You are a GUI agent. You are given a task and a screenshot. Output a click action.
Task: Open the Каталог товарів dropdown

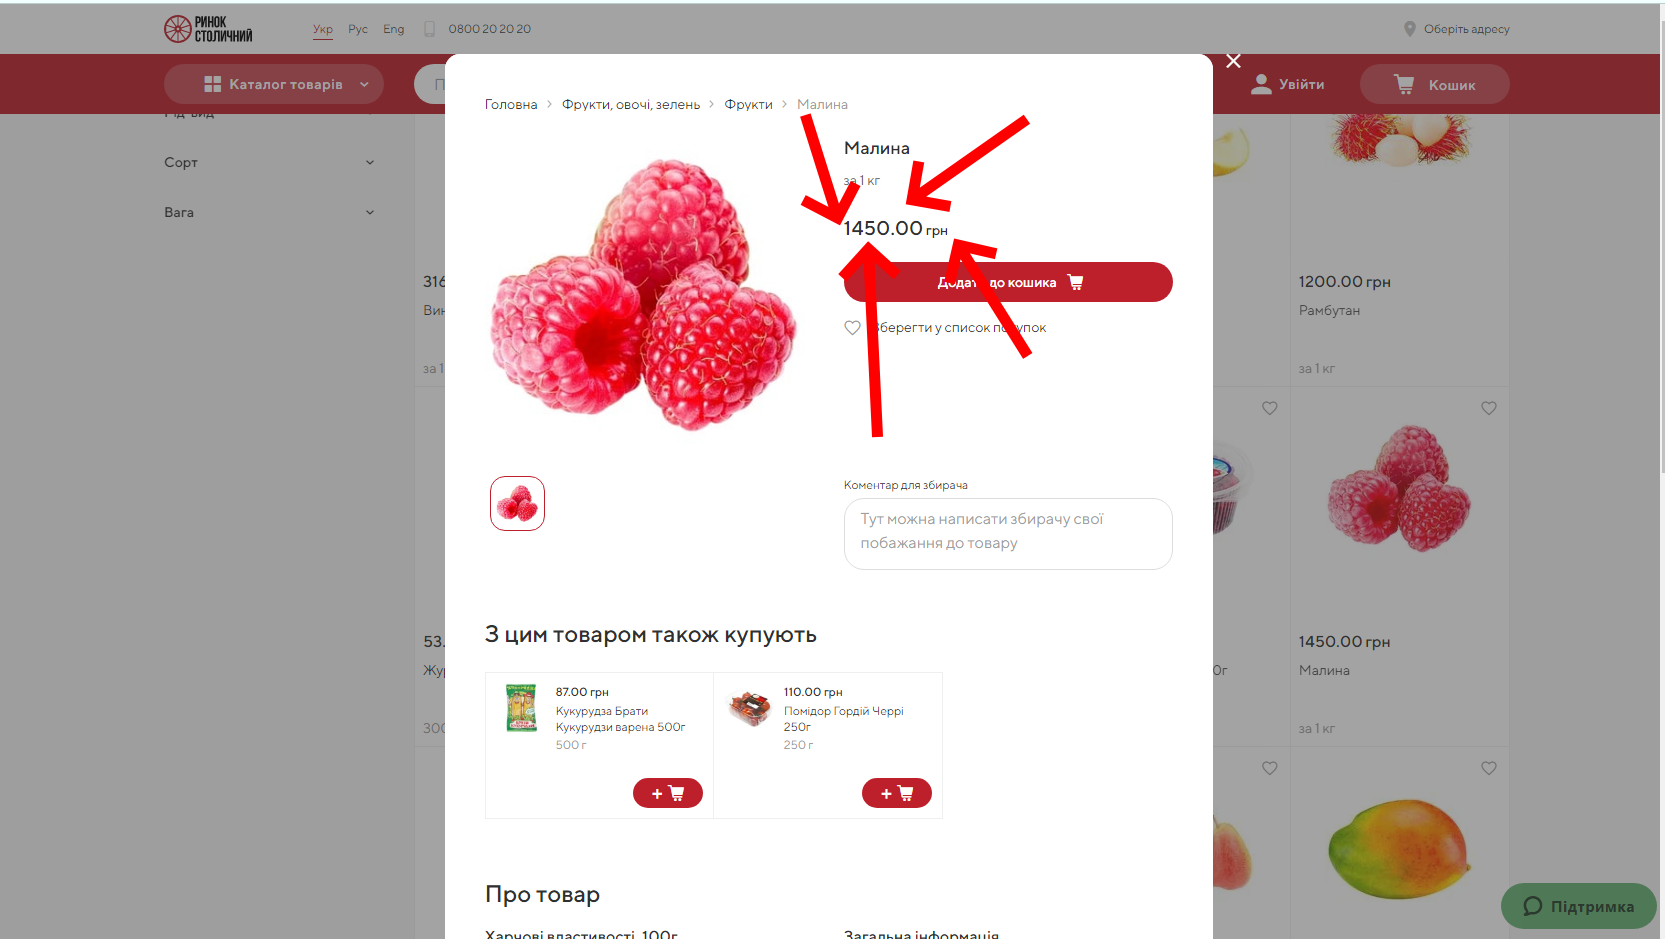[273, 84]
